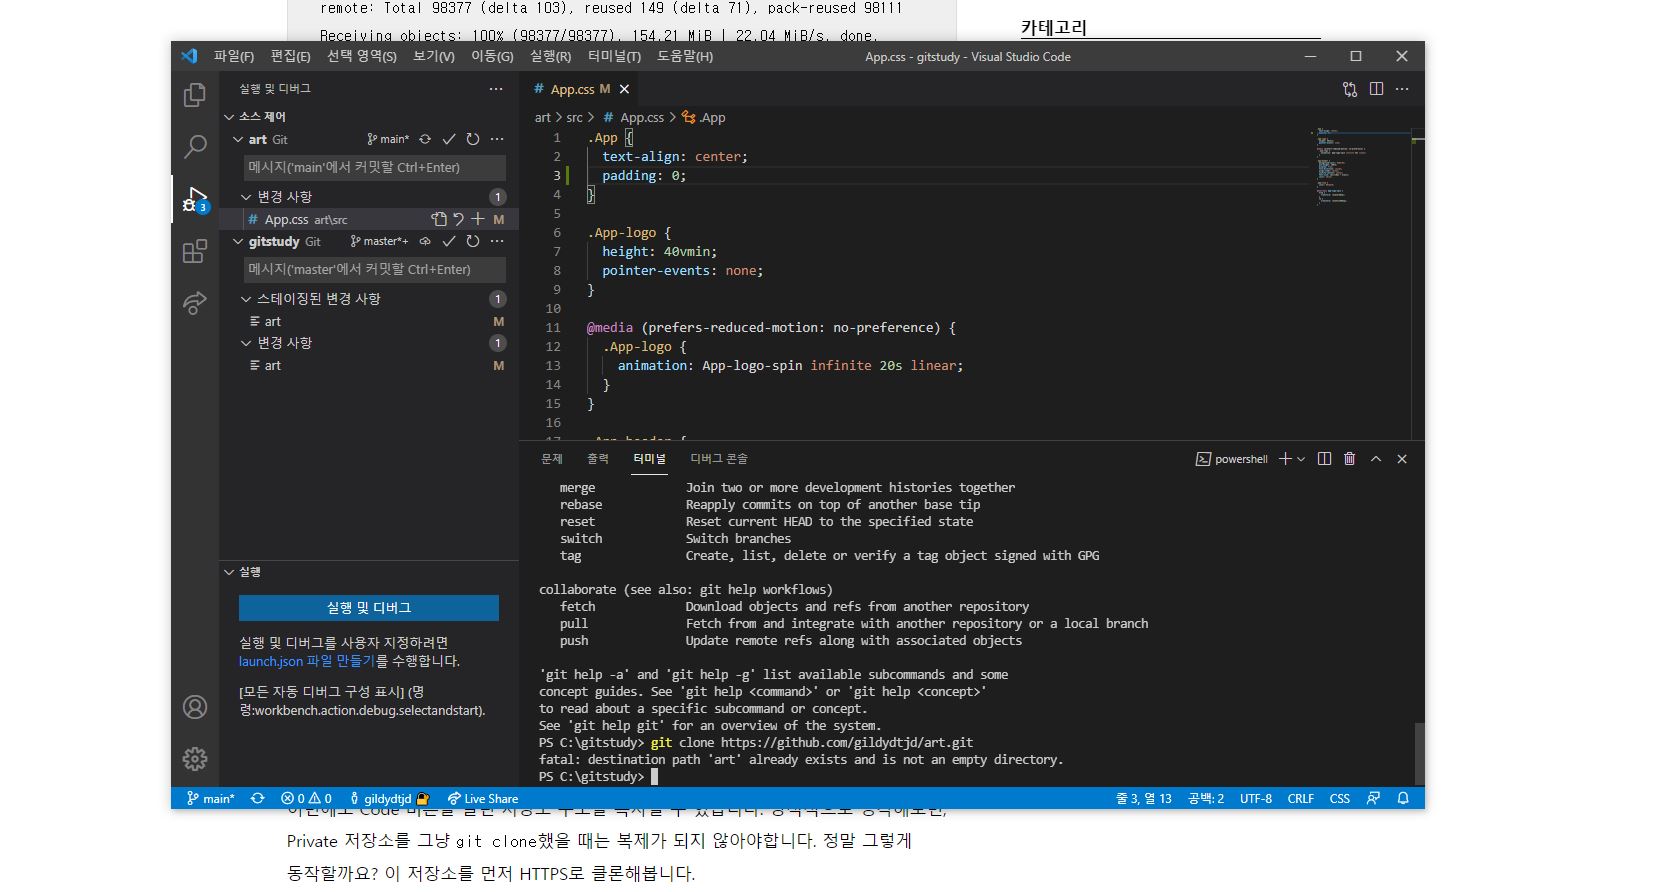Kill terminal trash icon
1670x892 pixels.
pyautogui.click(x=1349, y=459)
